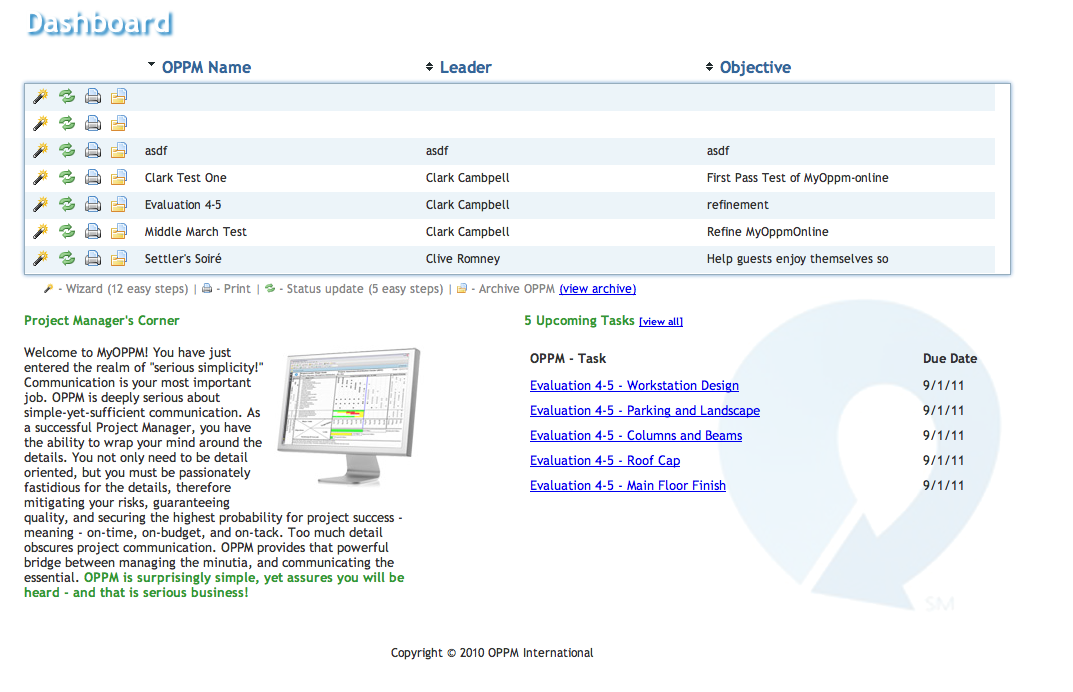Click the '5 Upcoming Tasks' heading
The width and height of the screenshot is (1073, 692).
[x=579, y=320]
